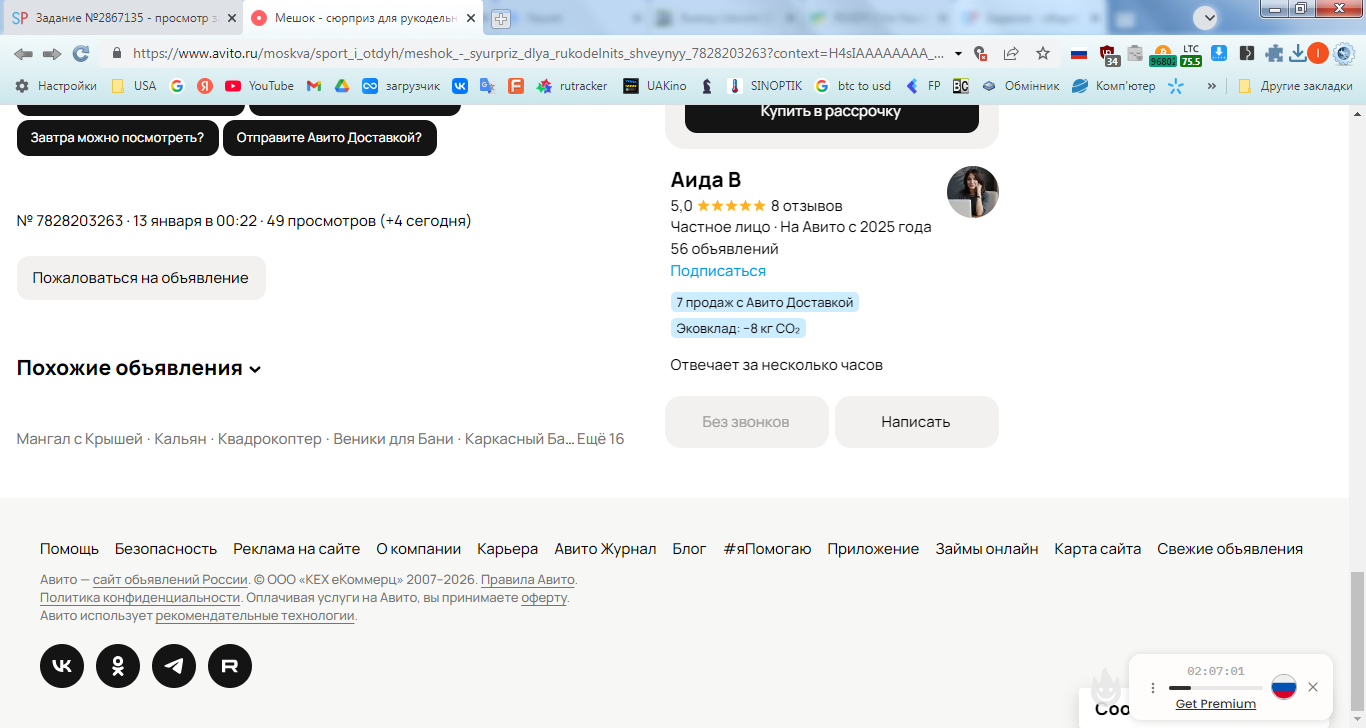Click the Russian flag in translator widget
The height and width of the screenshot is (728, 1366).
click(x=1284, y=687)
